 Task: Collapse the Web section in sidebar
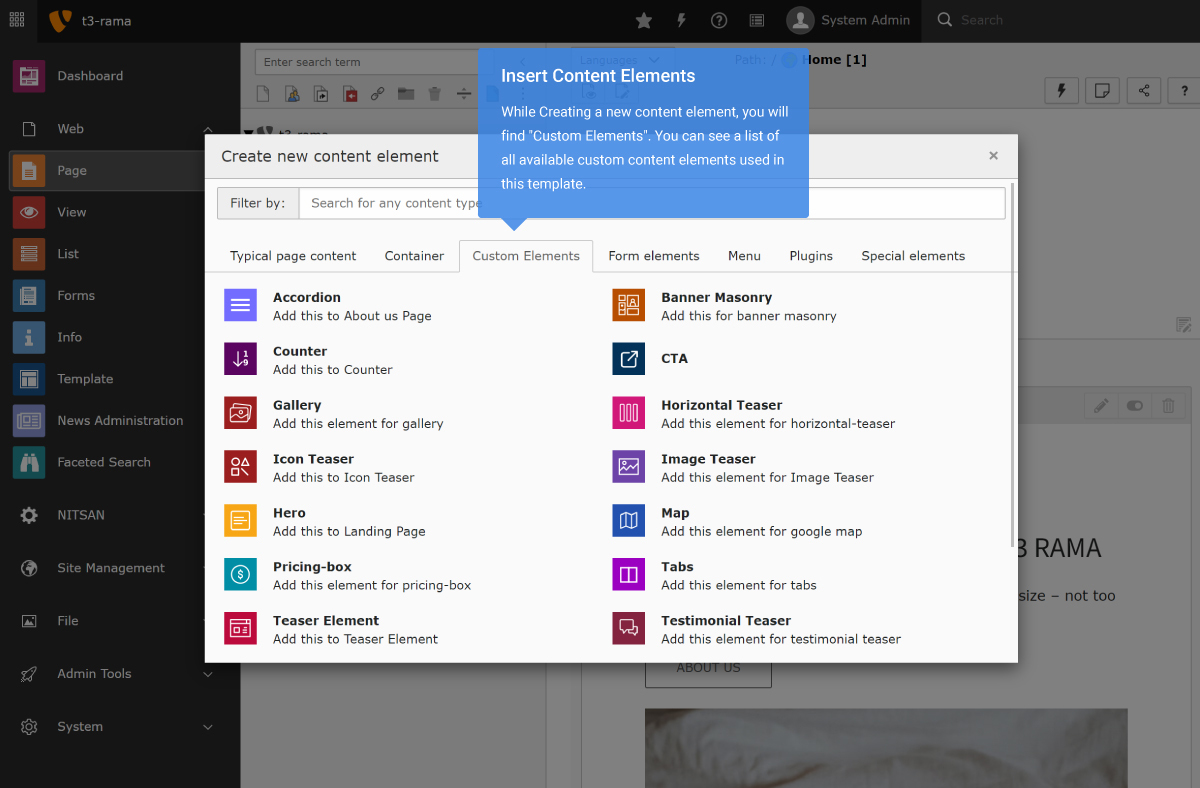click(208, 128)
